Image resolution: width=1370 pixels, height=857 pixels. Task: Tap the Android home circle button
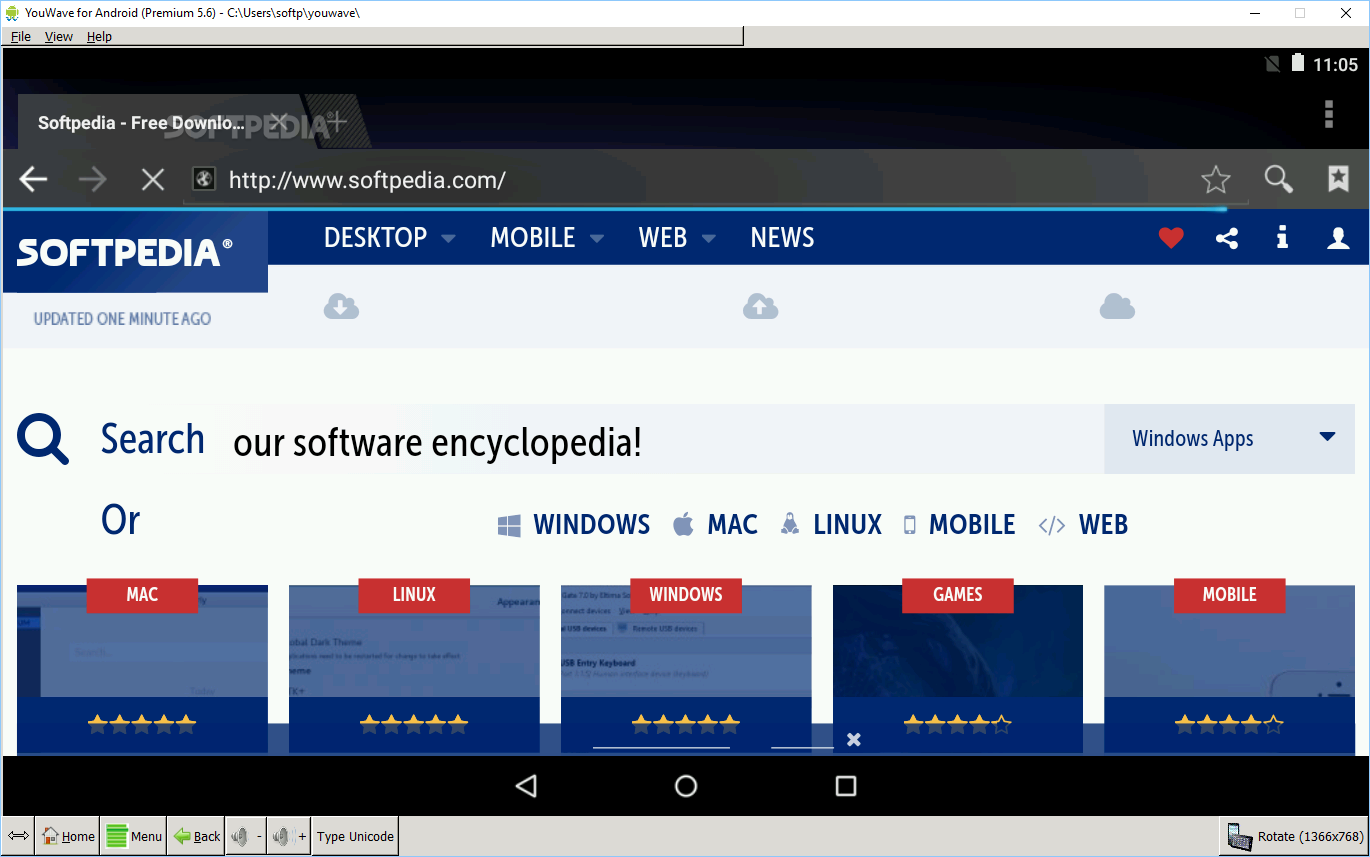[x=686, y=786]
